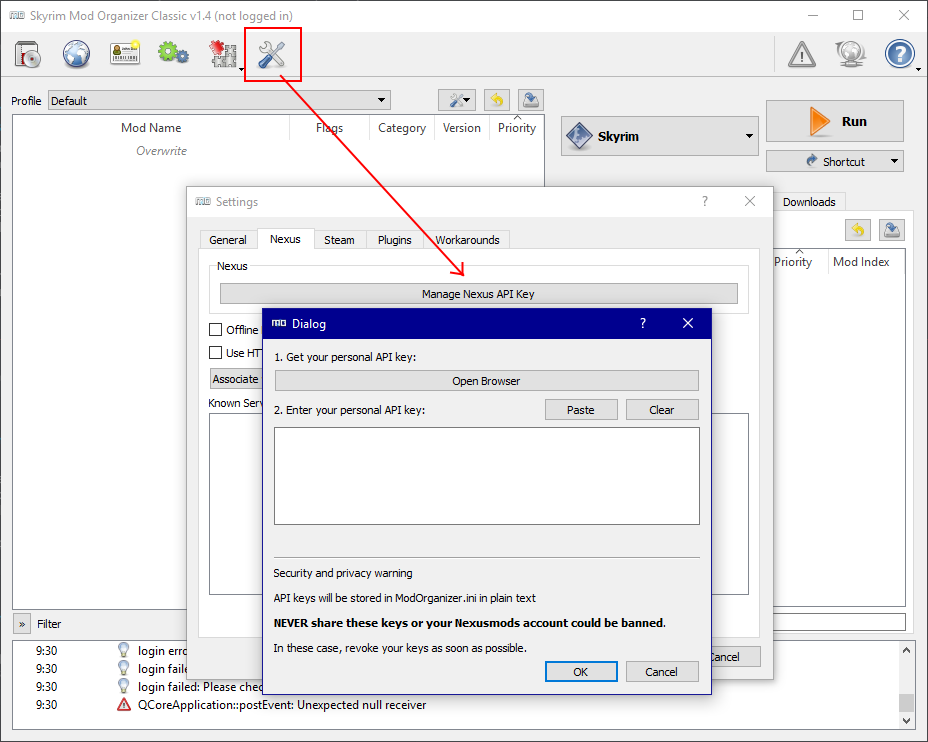Click the Update globe icon in toolbar
Screen dimensions: 928x742
850,54
